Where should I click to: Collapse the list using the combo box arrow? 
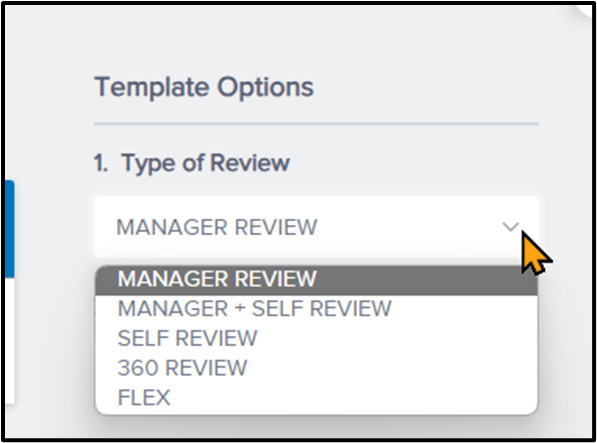pos(511,227)
